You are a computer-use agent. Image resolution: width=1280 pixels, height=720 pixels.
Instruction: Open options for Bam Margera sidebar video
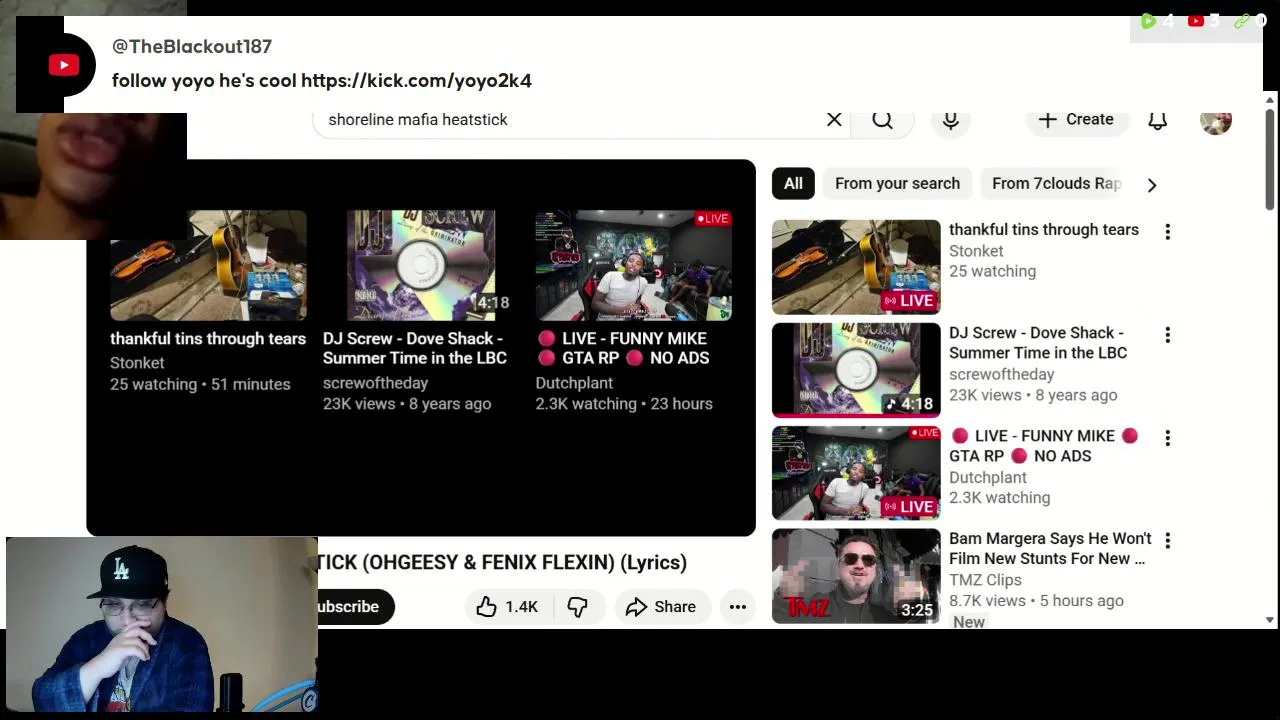click(x=1167, y=541)
